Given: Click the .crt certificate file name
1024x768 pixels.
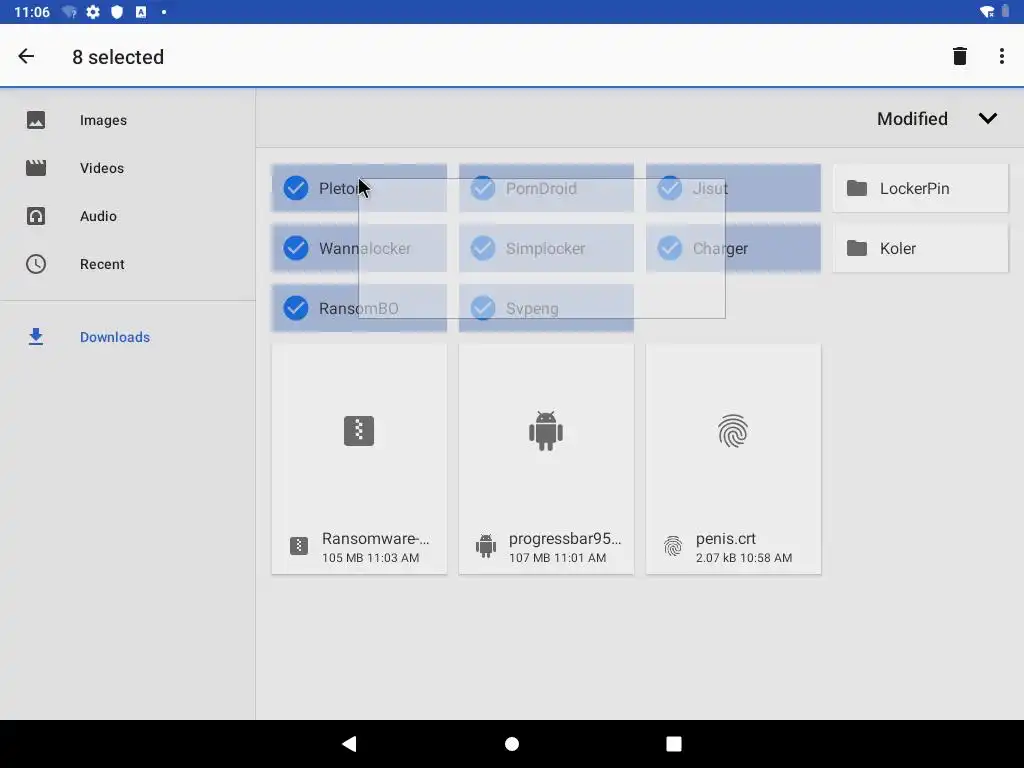Looking at the screenshot, I should click(x=726, y=539).
